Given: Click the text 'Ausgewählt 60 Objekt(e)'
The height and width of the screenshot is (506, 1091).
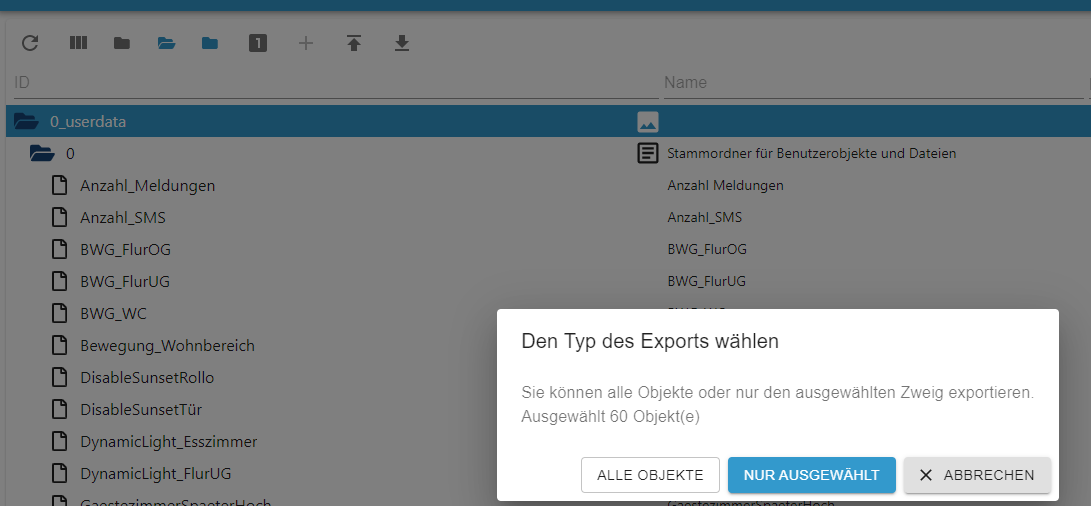Looking at the screenshot, I should coord(610,417).
